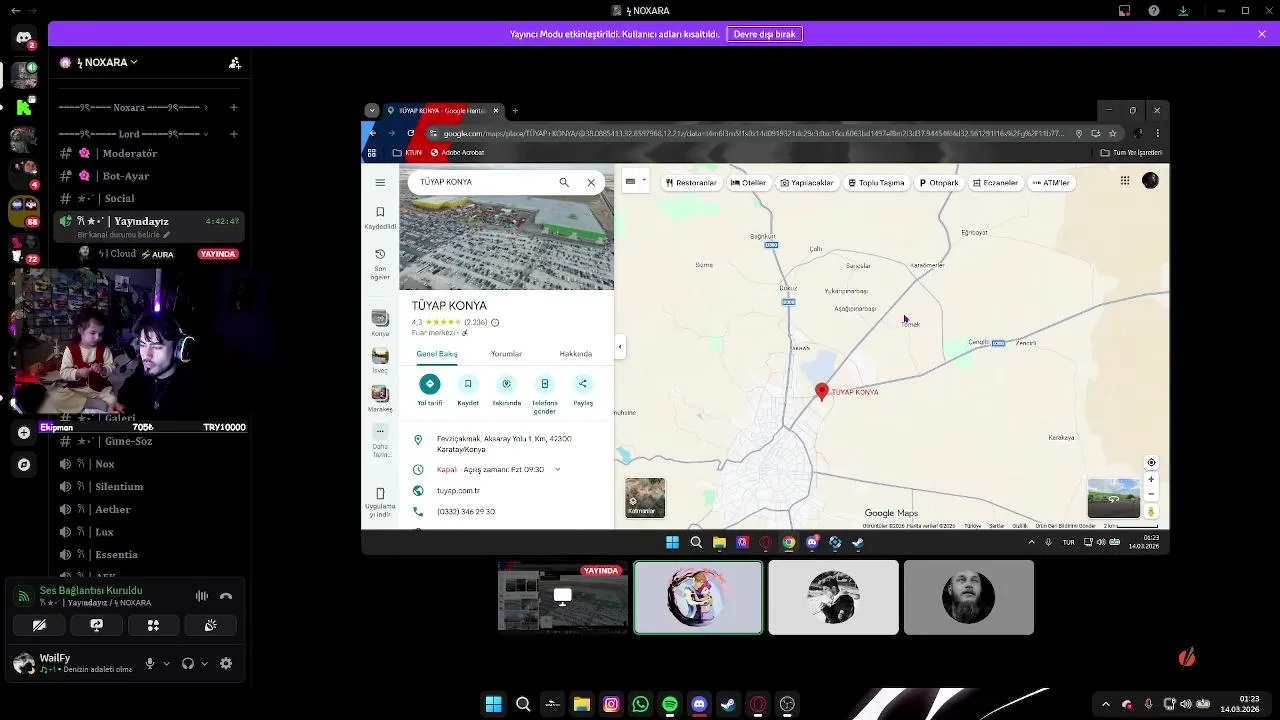Screen dimensions: 1280x720
Task: Expand headphone output options arrow
Action: tap(204, 663)
